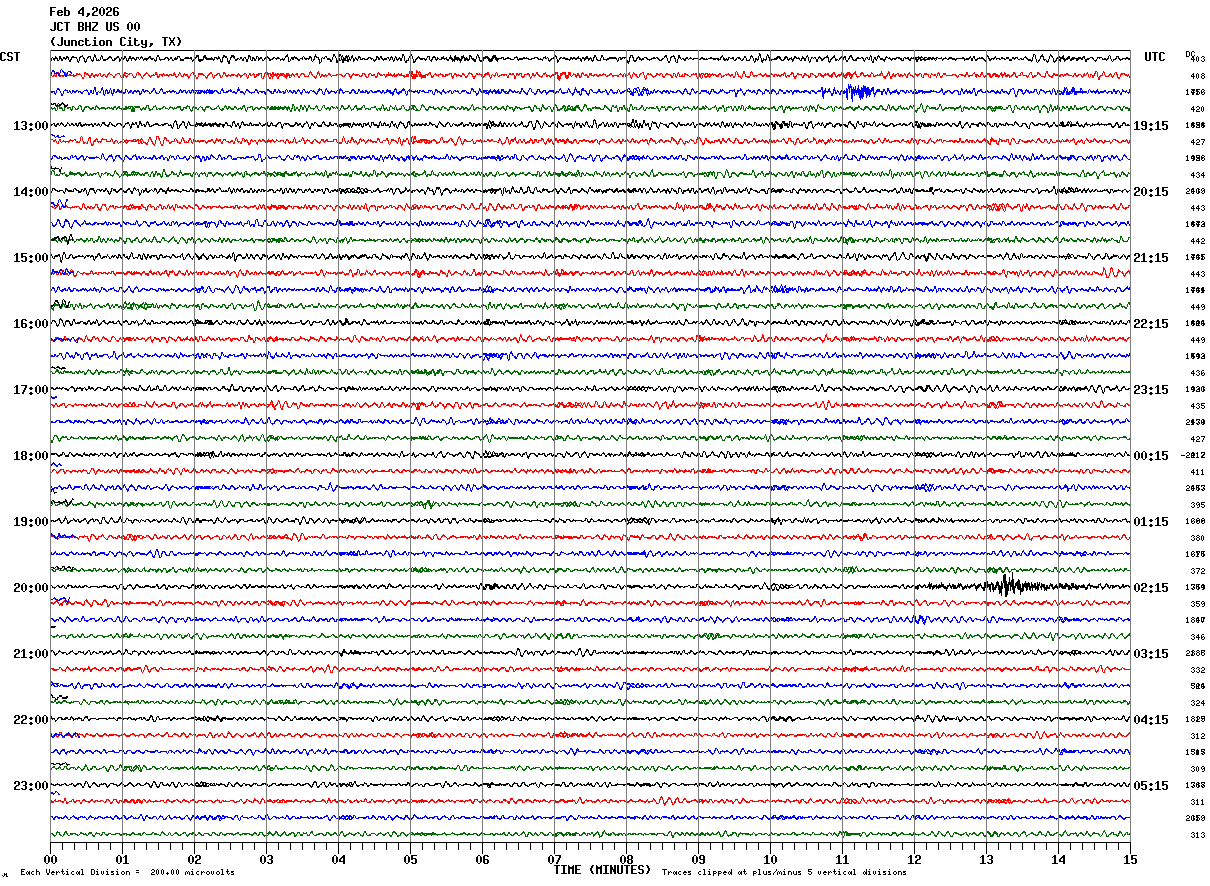Click the 01:15 UTC time label
This screenshot has width=1210, height=886.
(x=1151, y=522)
